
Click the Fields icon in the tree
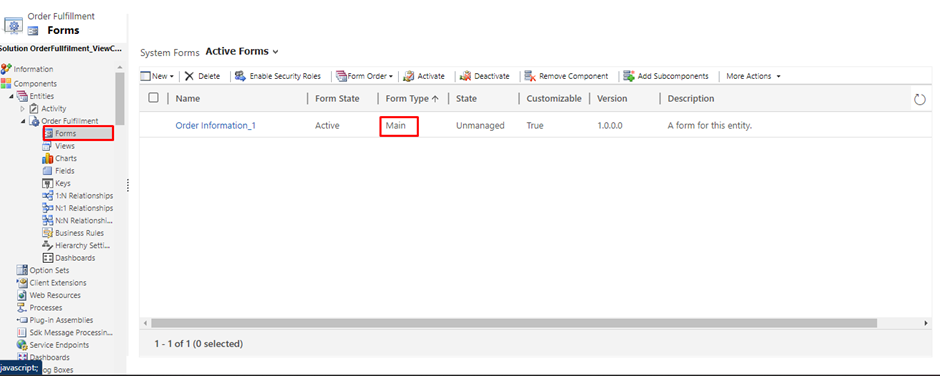tap(47, 171)
